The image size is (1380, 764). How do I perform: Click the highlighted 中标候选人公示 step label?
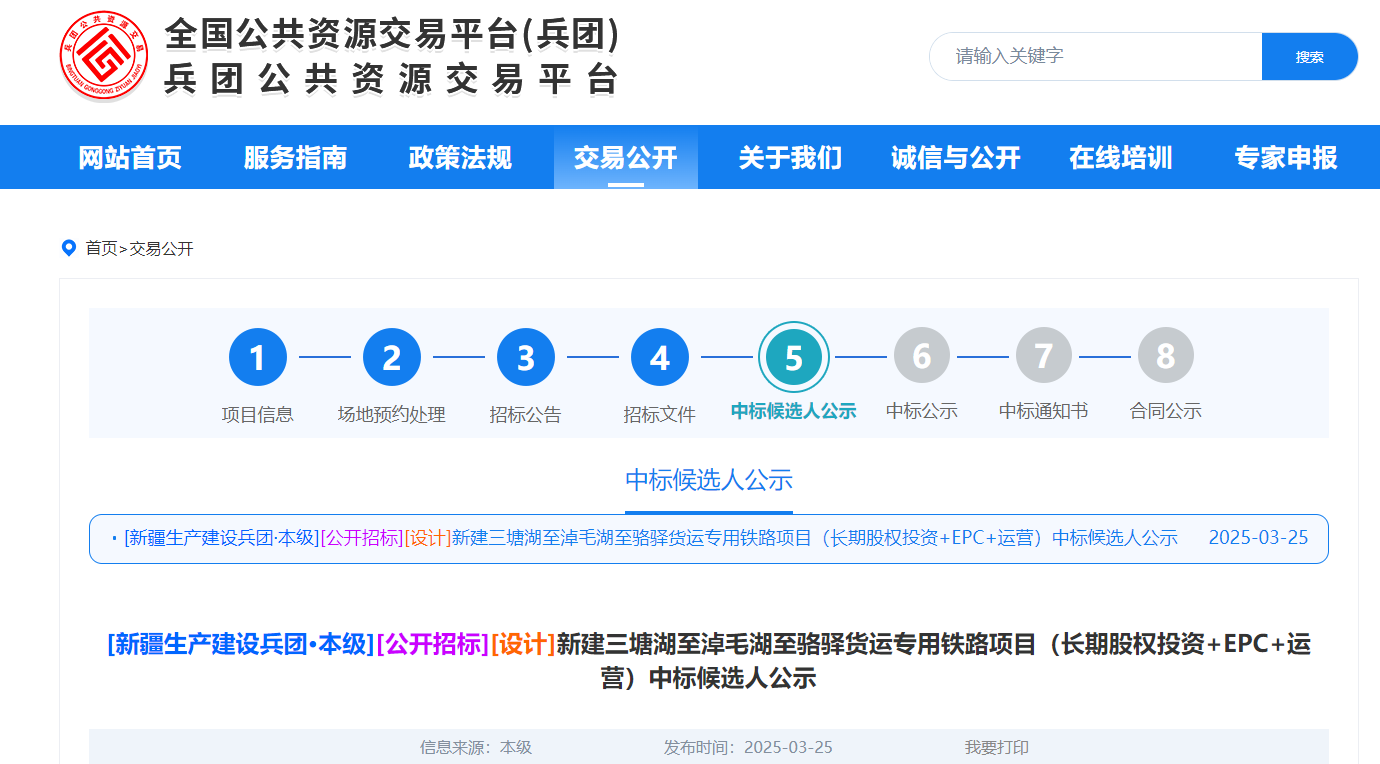click(x=794, y=411)
